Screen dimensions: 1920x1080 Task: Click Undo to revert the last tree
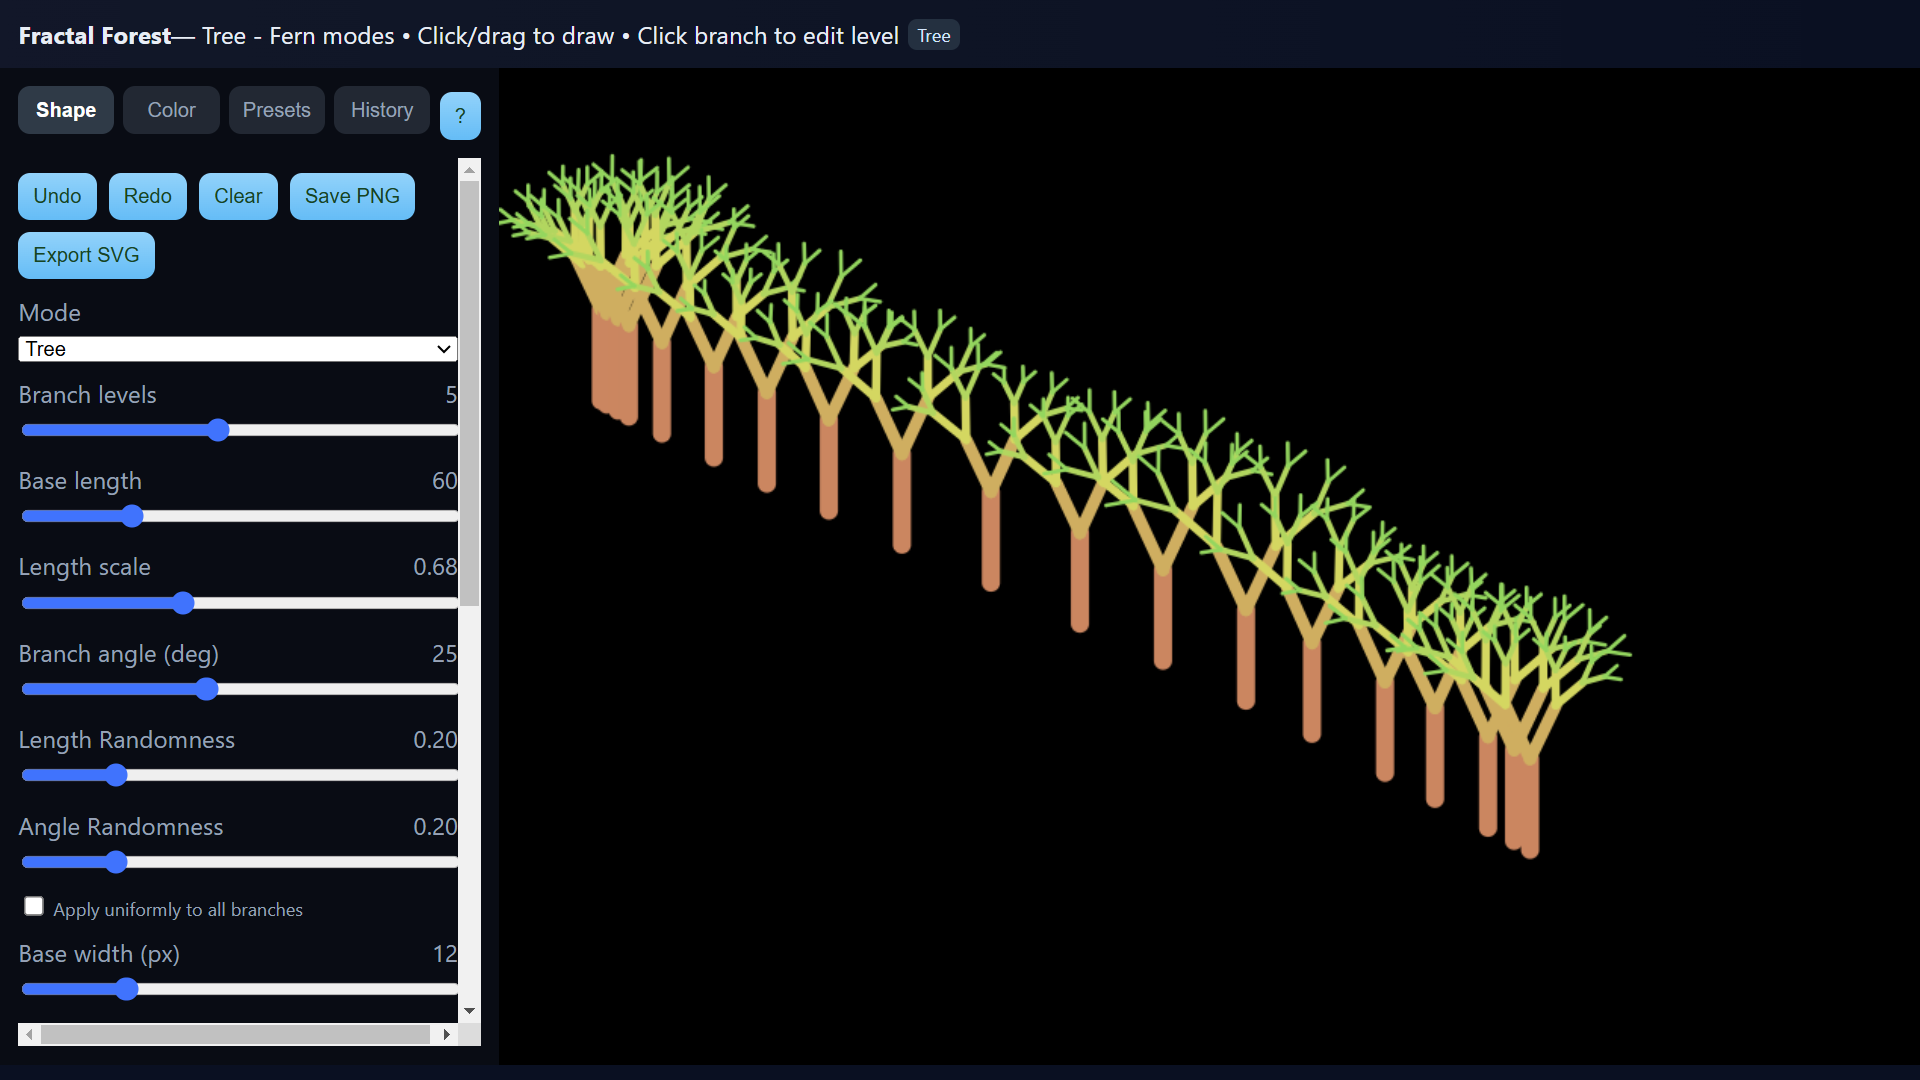pos(57,196)
